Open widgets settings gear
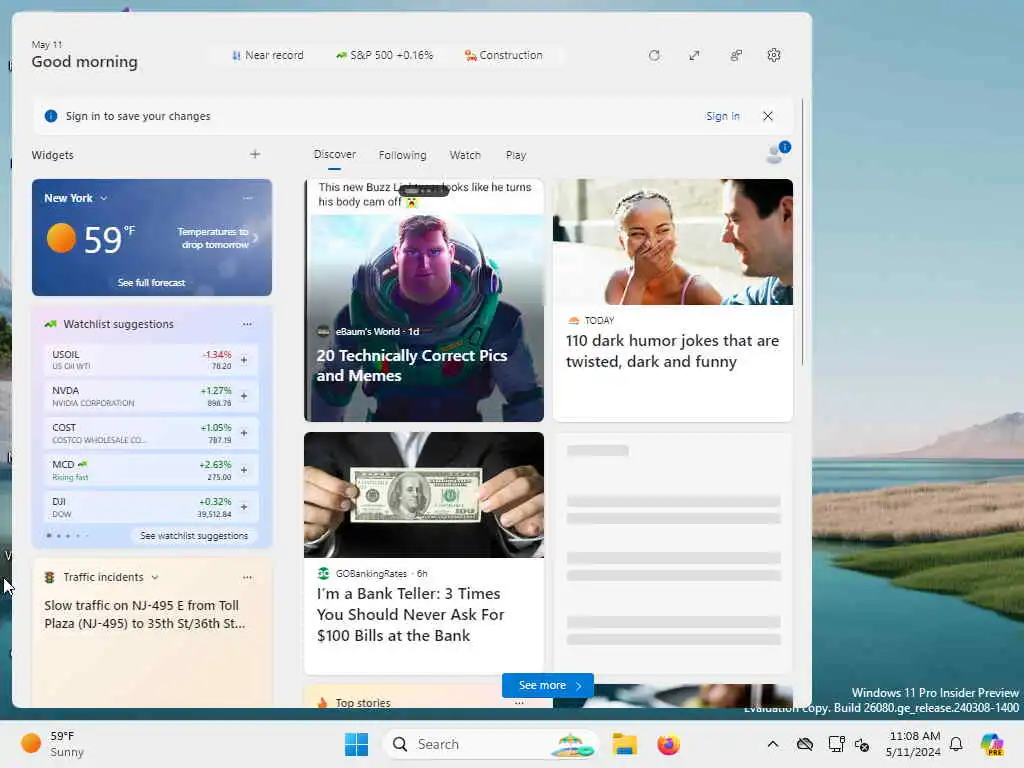Viewport: 1024px width, 768px height. pyautogui.click(x=774, y=56)
